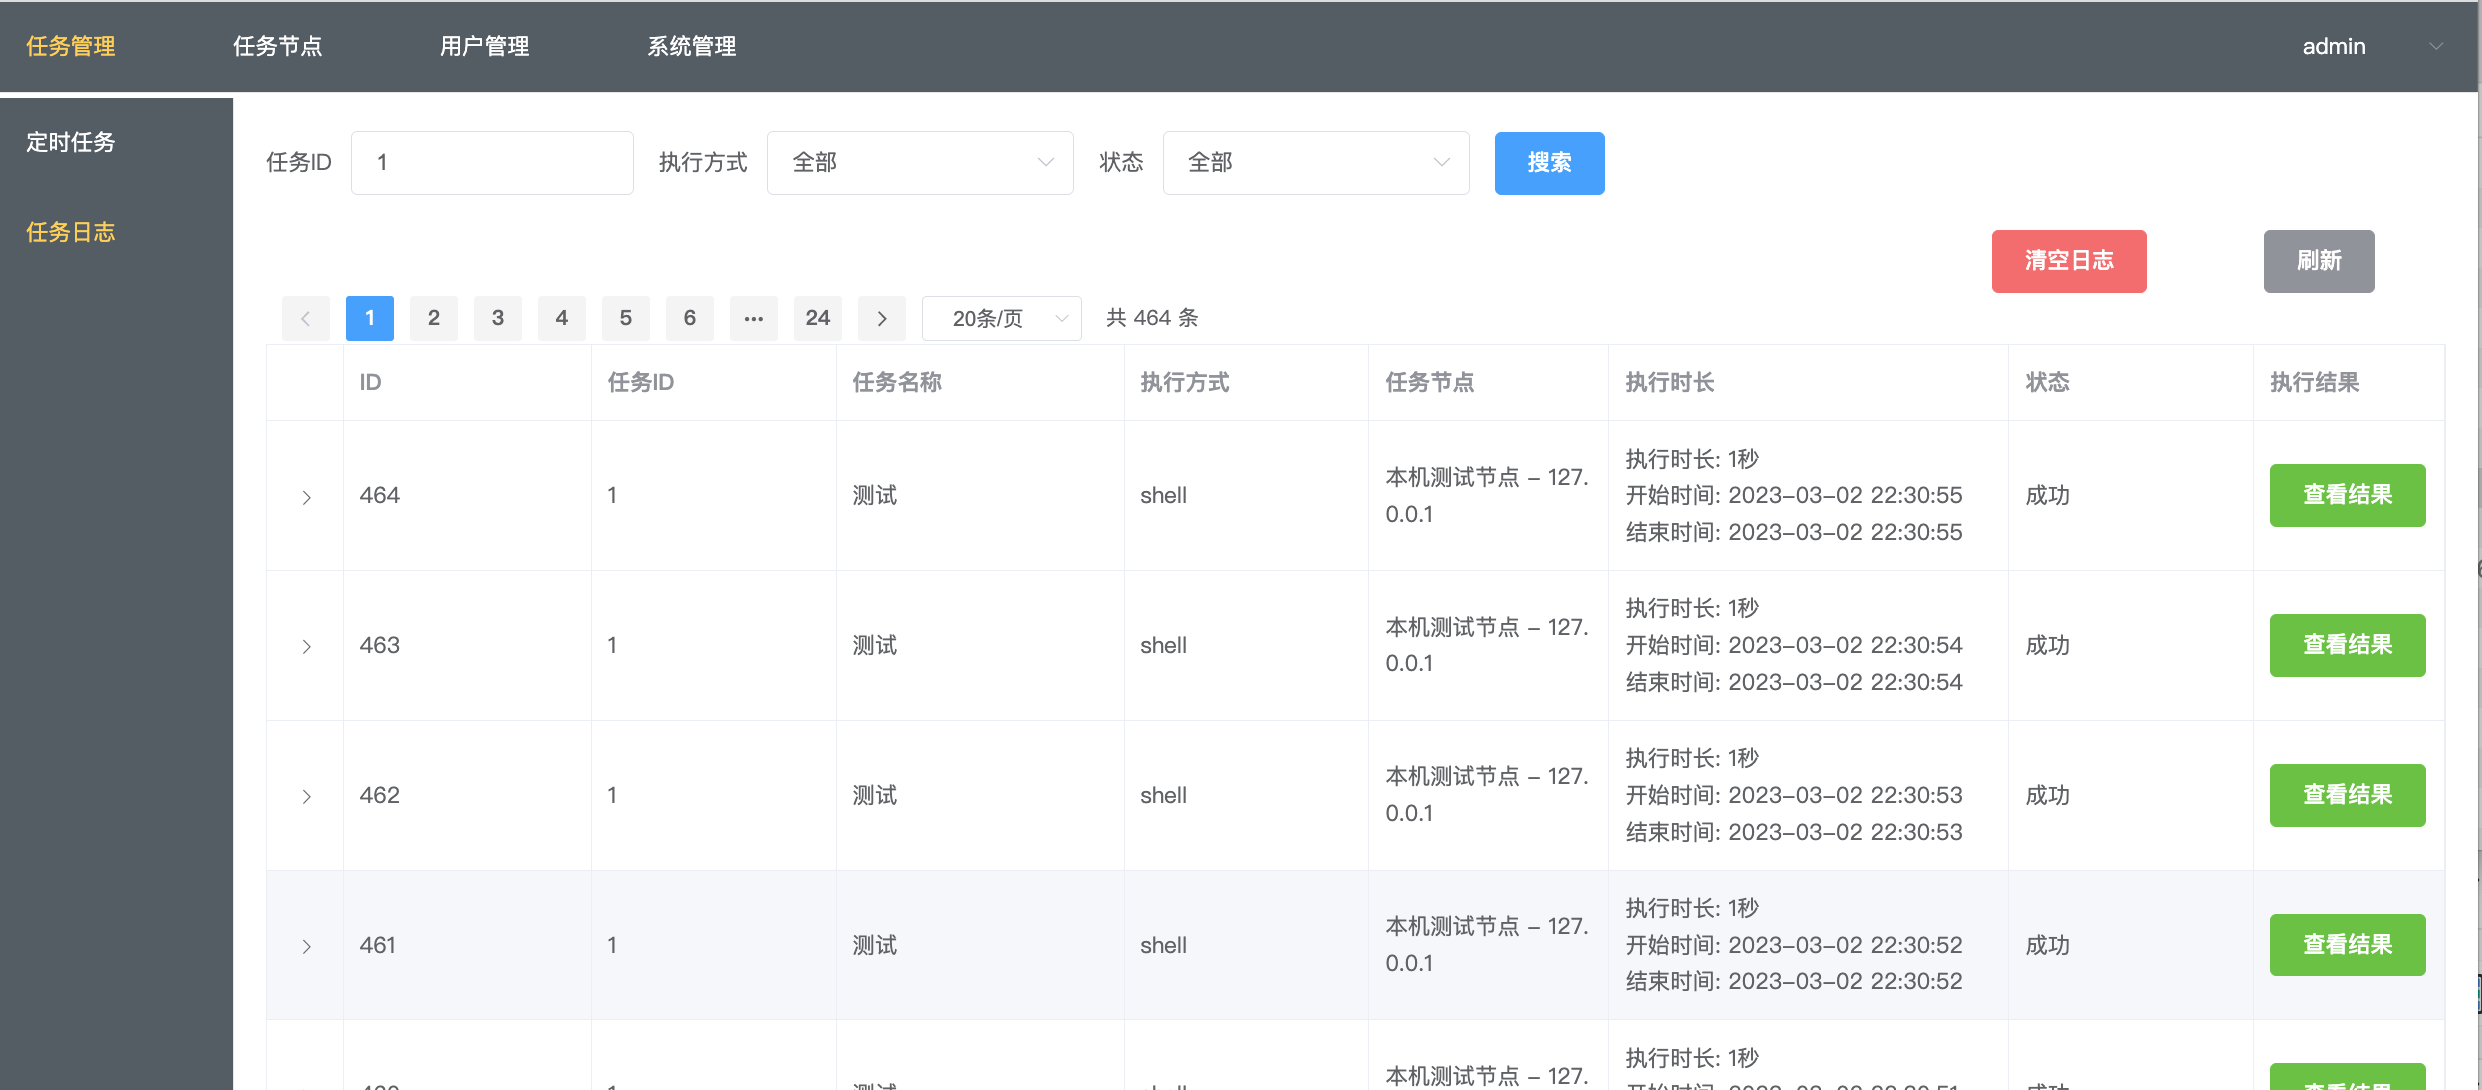Open the 任务管理 top menu
This screenshot has height=1090, width=2482.
[71, 46]
